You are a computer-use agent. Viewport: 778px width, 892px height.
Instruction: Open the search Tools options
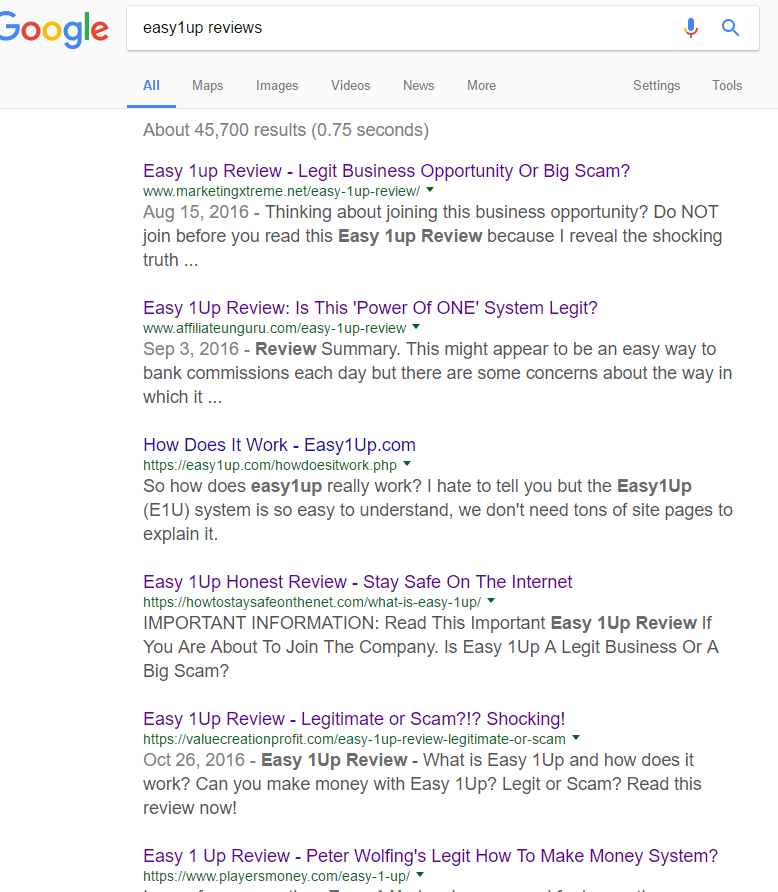[727, 85]
